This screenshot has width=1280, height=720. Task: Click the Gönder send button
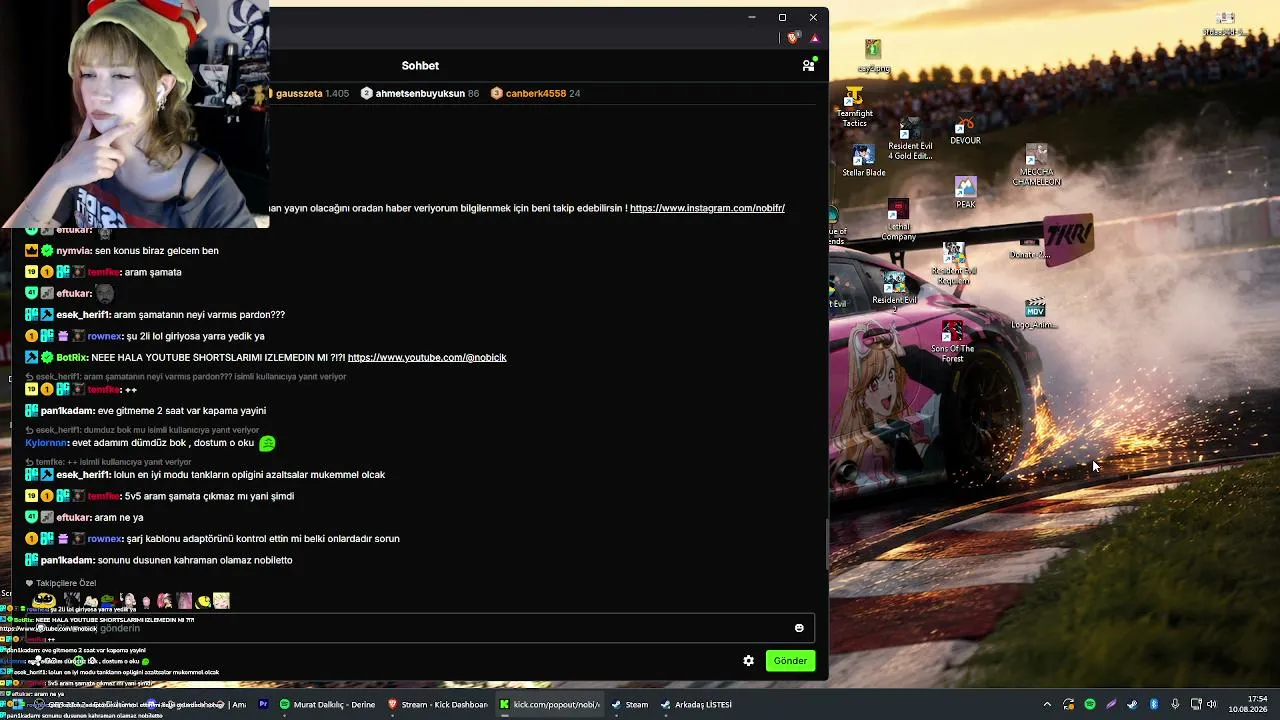point(790,660)
